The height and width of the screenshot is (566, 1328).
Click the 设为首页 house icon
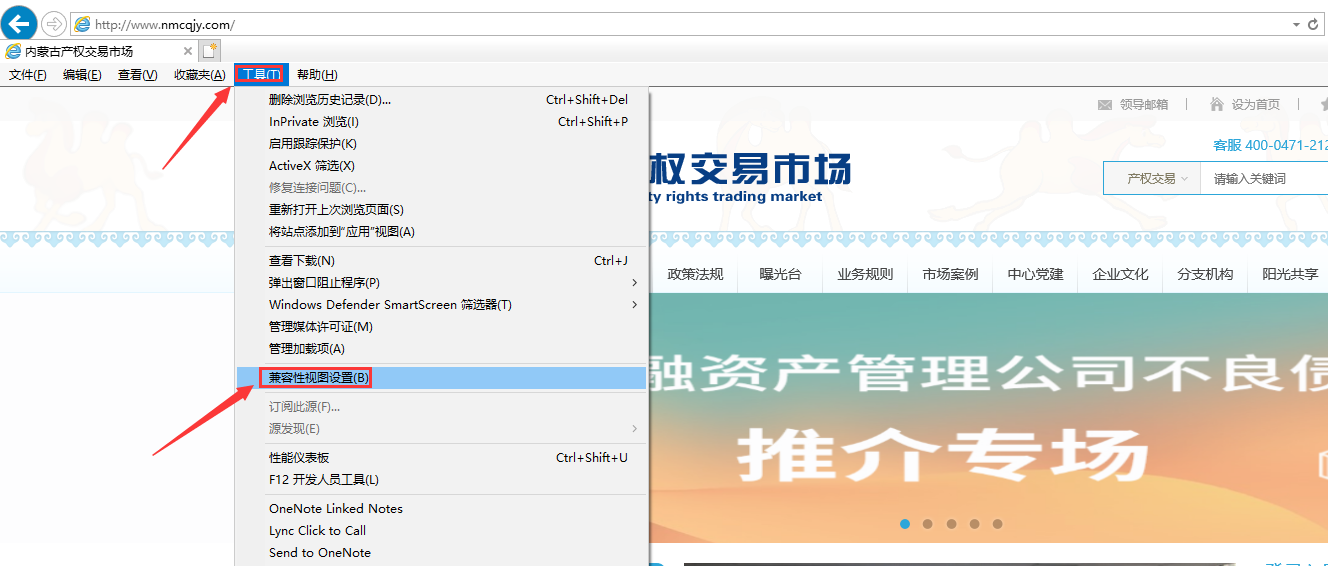click(1217, 104)
